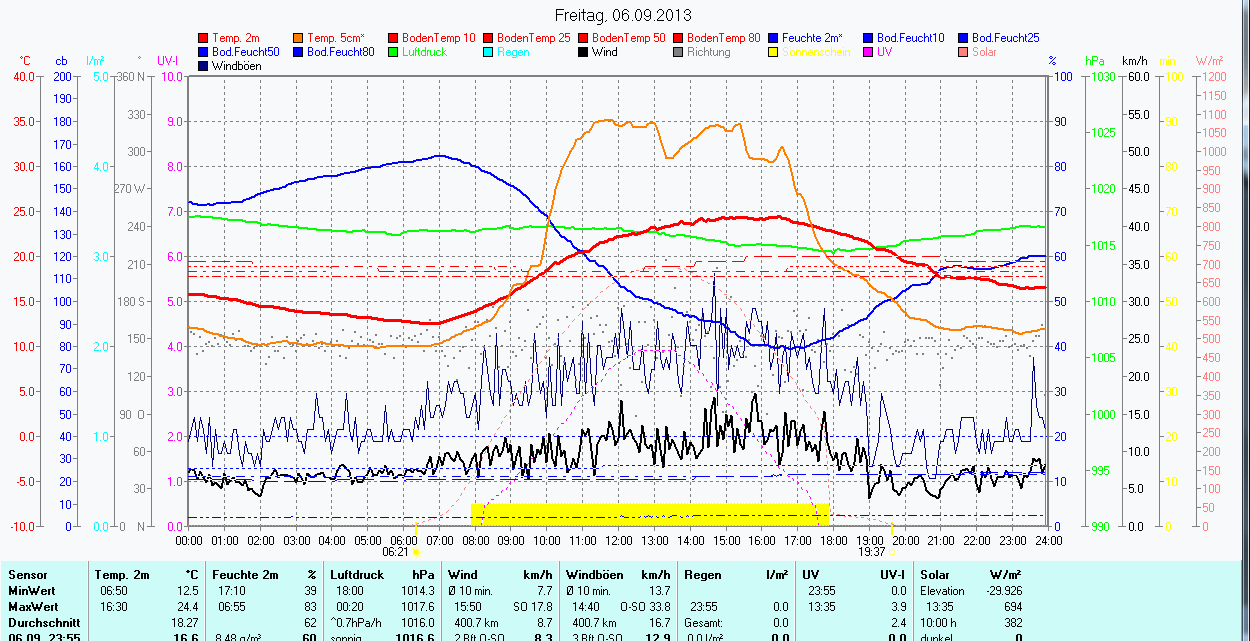
Task: Click the sunrise marker at 06:21
Action: [416, 551]
